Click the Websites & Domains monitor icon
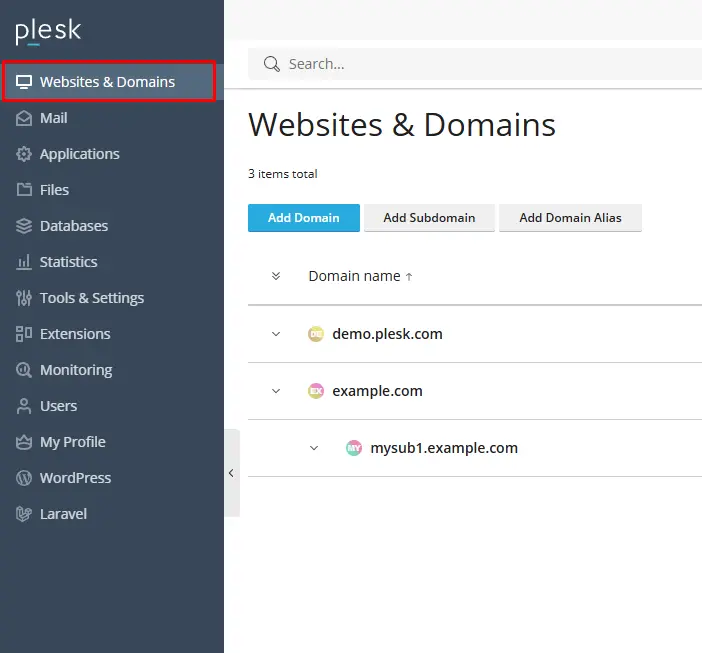The image size is (702, 653). click(x=24, y=82)
